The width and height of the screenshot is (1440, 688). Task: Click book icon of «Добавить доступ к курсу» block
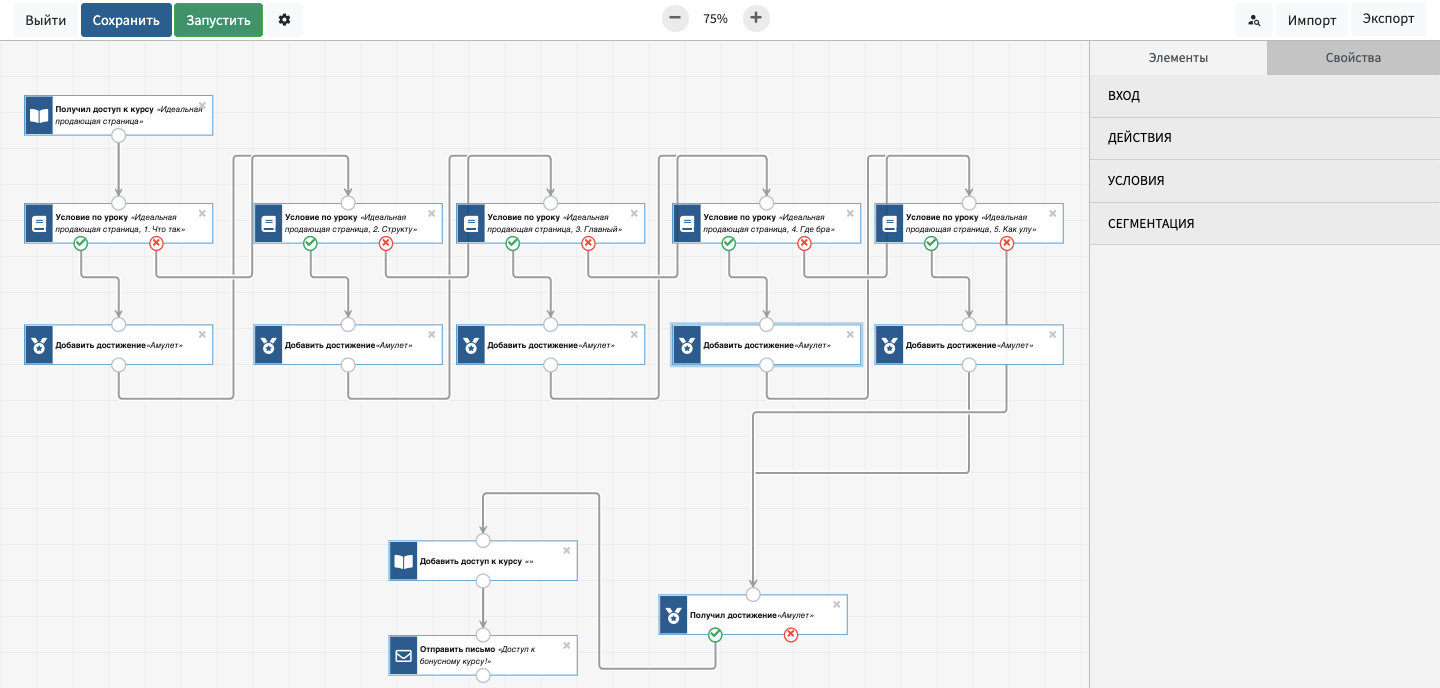[x=403, y=561]
